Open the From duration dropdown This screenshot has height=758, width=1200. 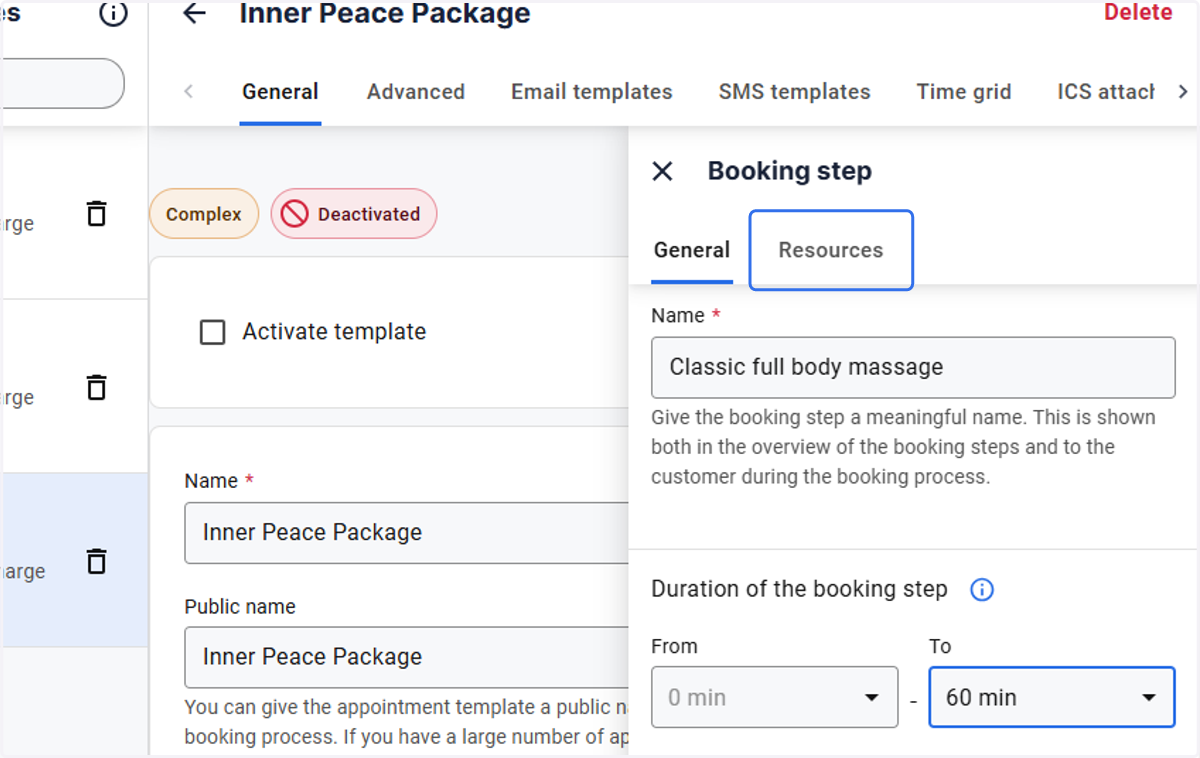click(774, 697)
